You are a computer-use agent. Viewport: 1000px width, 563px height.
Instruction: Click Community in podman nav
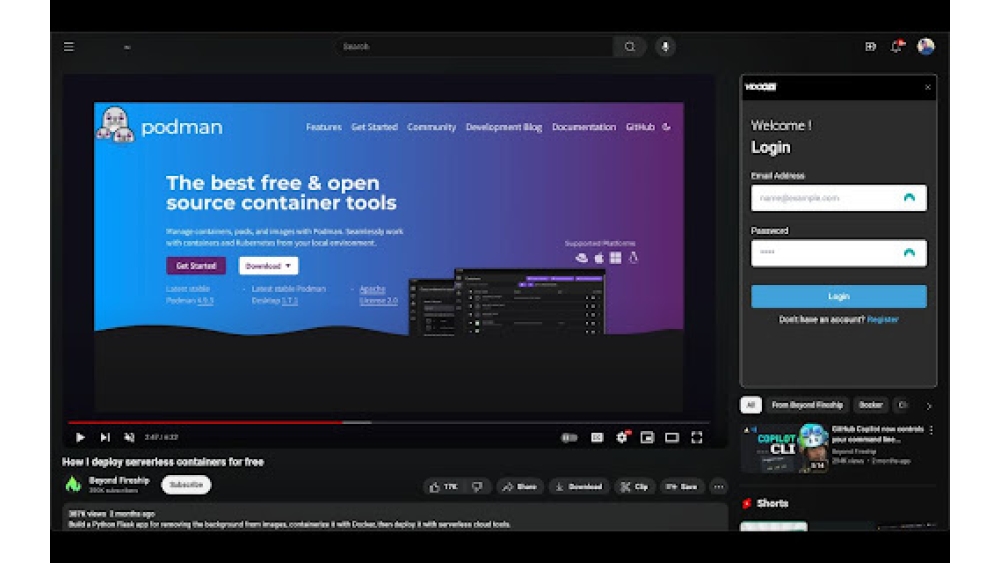431,127
